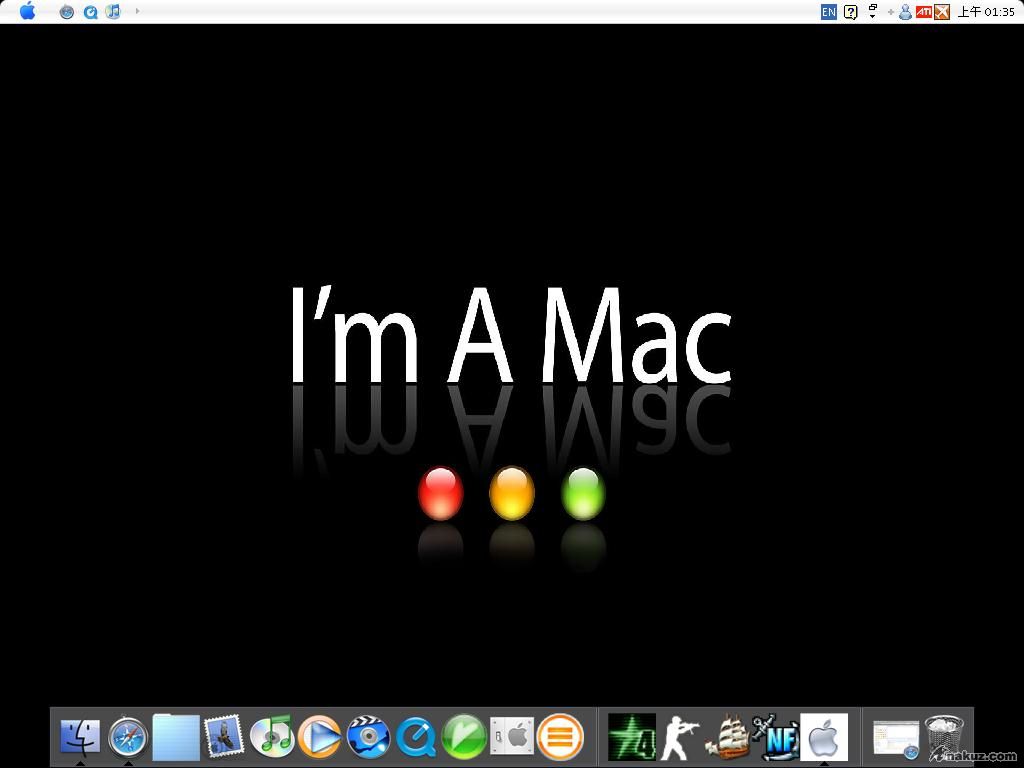Image resolution: width=1024 pixels, height=768 pixels.
Task: Open the ATI tray icon
Action: pyautogui.click(x=923, y=12)
